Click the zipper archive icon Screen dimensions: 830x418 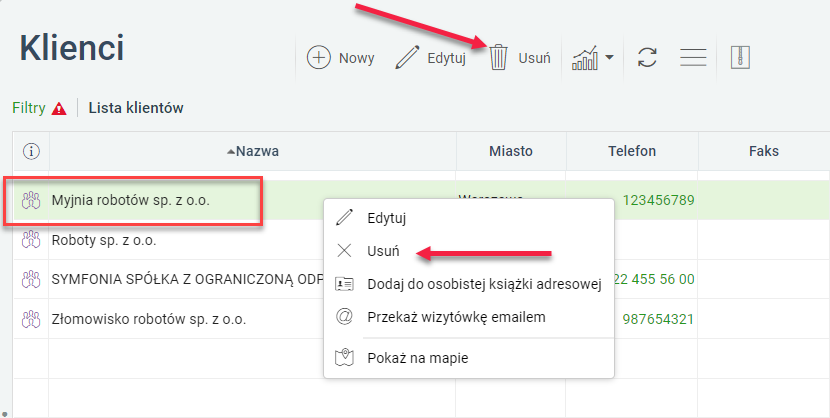point(740,57)
